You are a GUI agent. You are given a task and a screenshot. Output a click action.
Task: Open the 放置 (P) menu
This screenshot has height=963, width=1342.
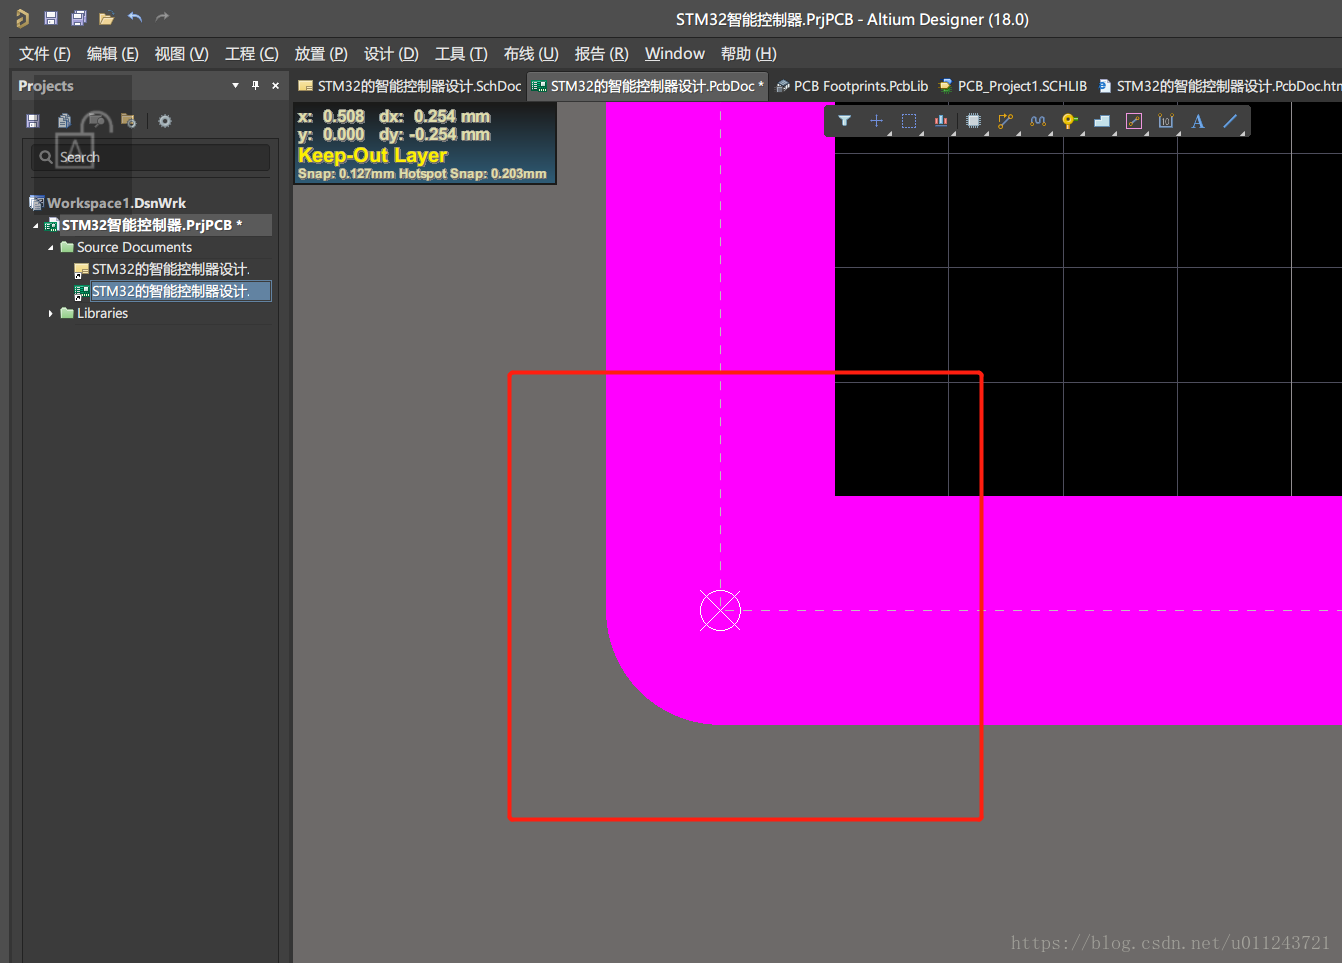[321, 54]
